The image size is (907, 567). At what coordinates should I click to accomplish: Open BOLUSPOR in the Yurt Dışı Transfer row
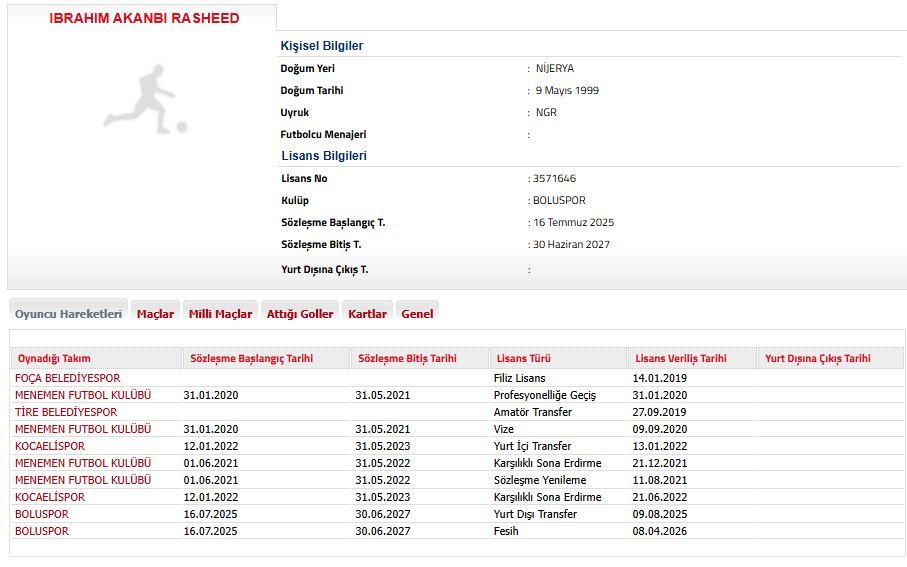(x=42, y=514)
